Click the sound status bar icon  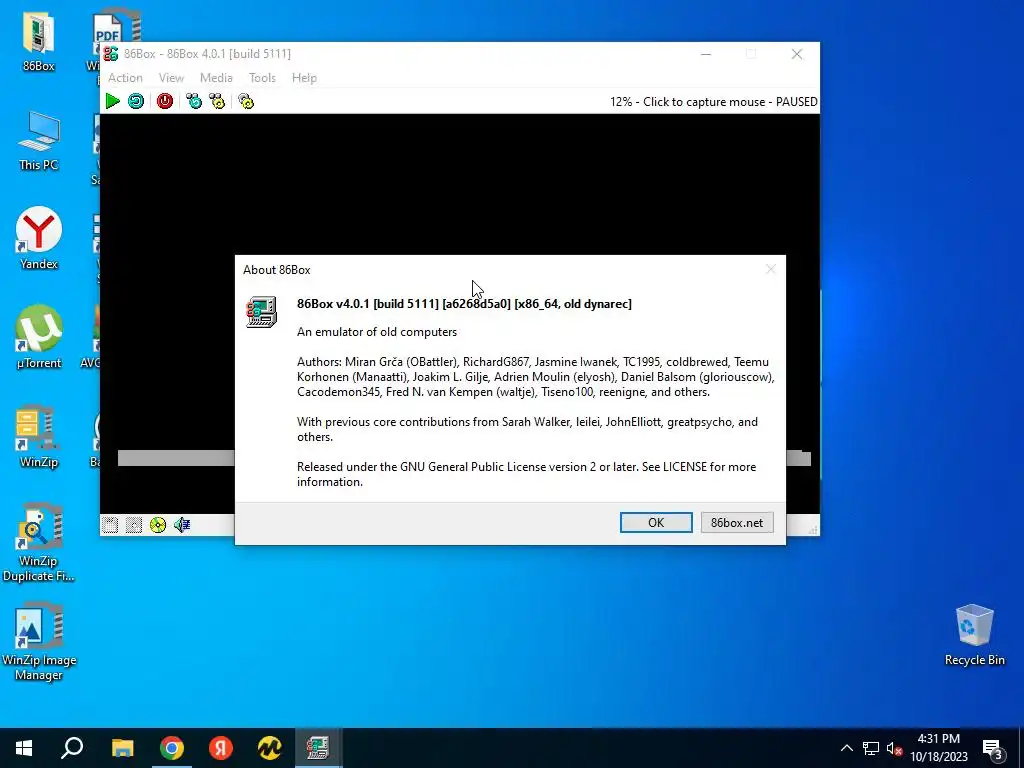pyautogui.click(x=182, y=525)
